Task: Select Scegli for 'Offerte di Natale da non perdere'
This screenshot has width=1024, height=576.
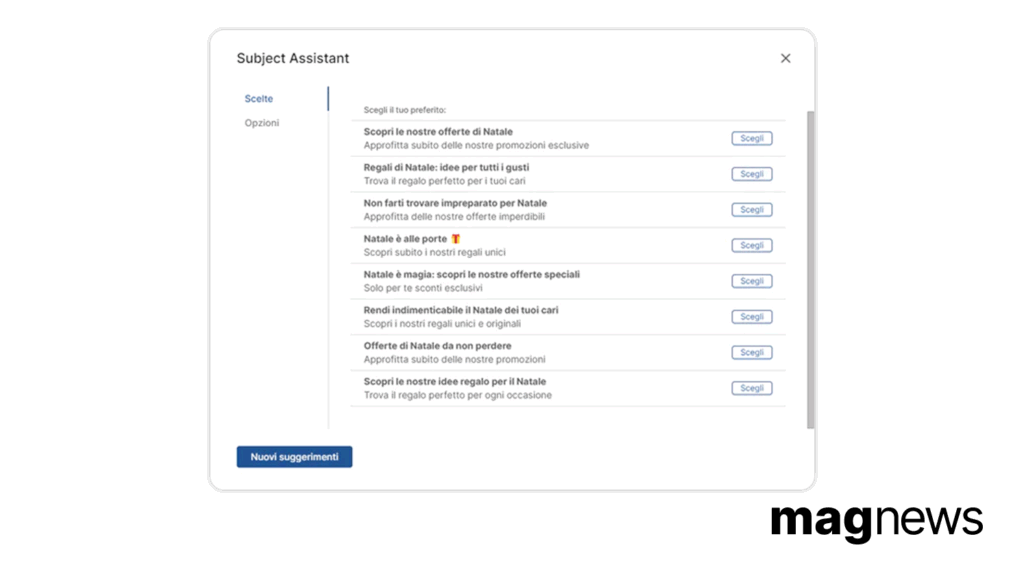Action: [x=752, y=353]
